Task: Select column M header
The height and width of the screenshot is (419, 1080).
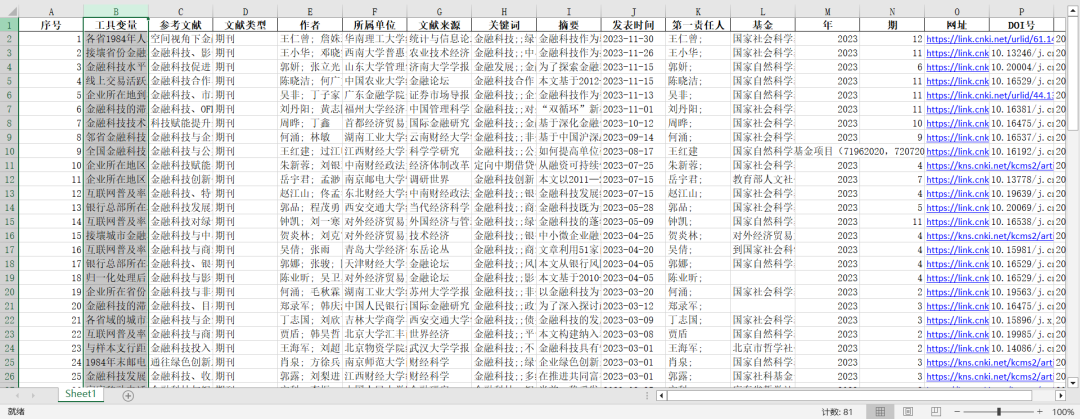Action: click(828, 12)
